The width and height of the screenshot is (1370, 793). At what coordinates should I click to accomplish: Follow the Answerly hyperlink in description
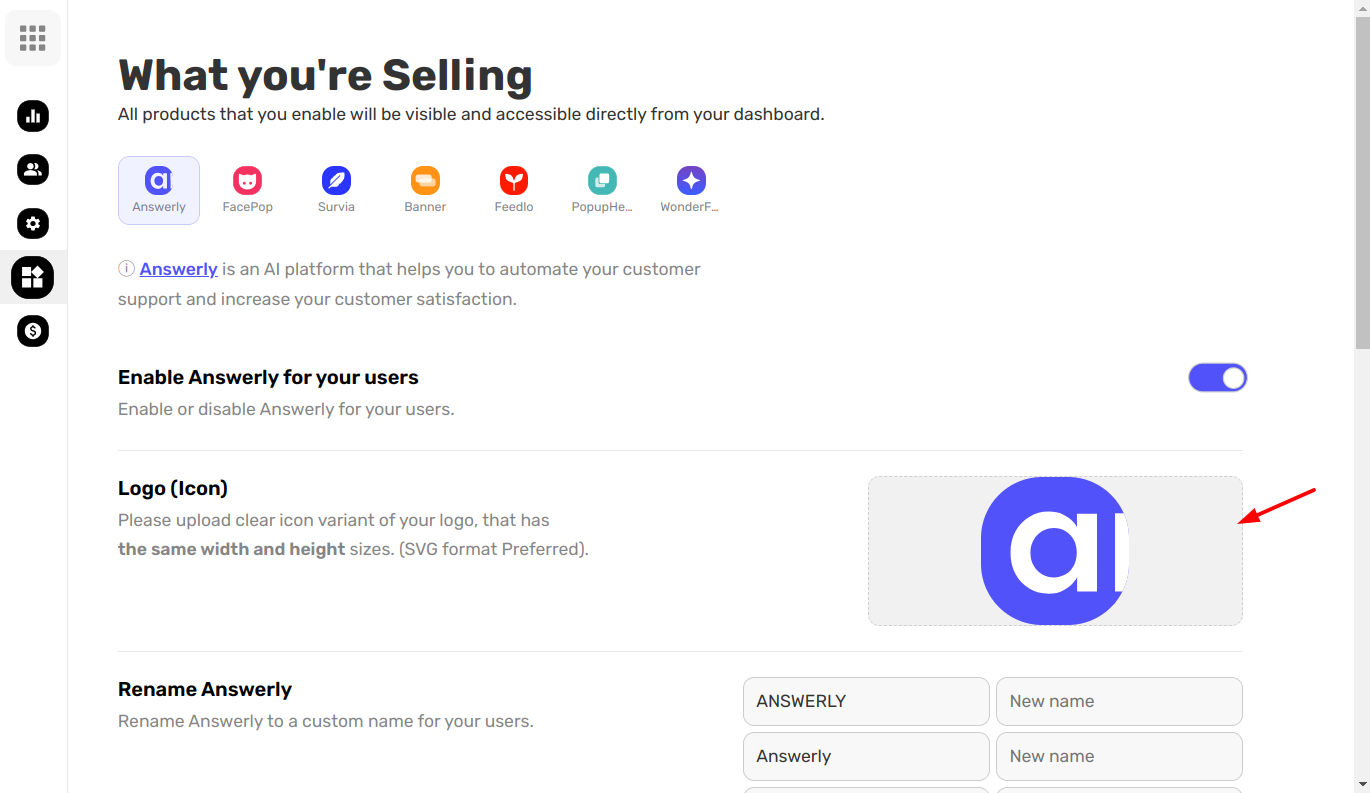[178, 269]
